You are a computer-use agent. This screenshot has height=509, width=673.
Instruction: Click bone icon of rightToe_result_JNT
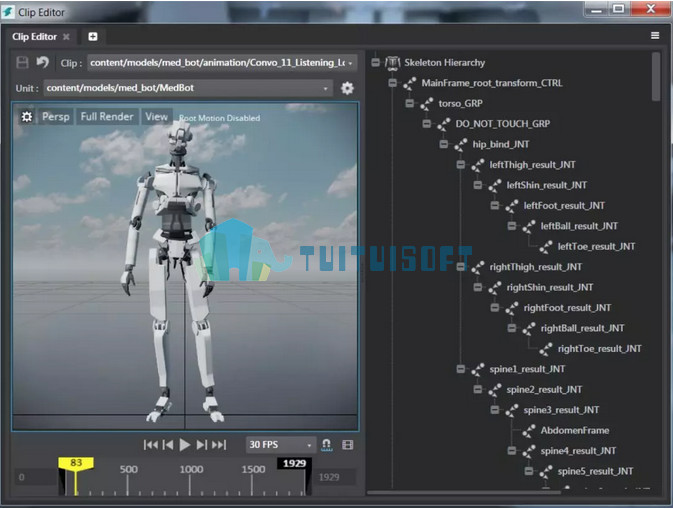click(x=546, y=349)
